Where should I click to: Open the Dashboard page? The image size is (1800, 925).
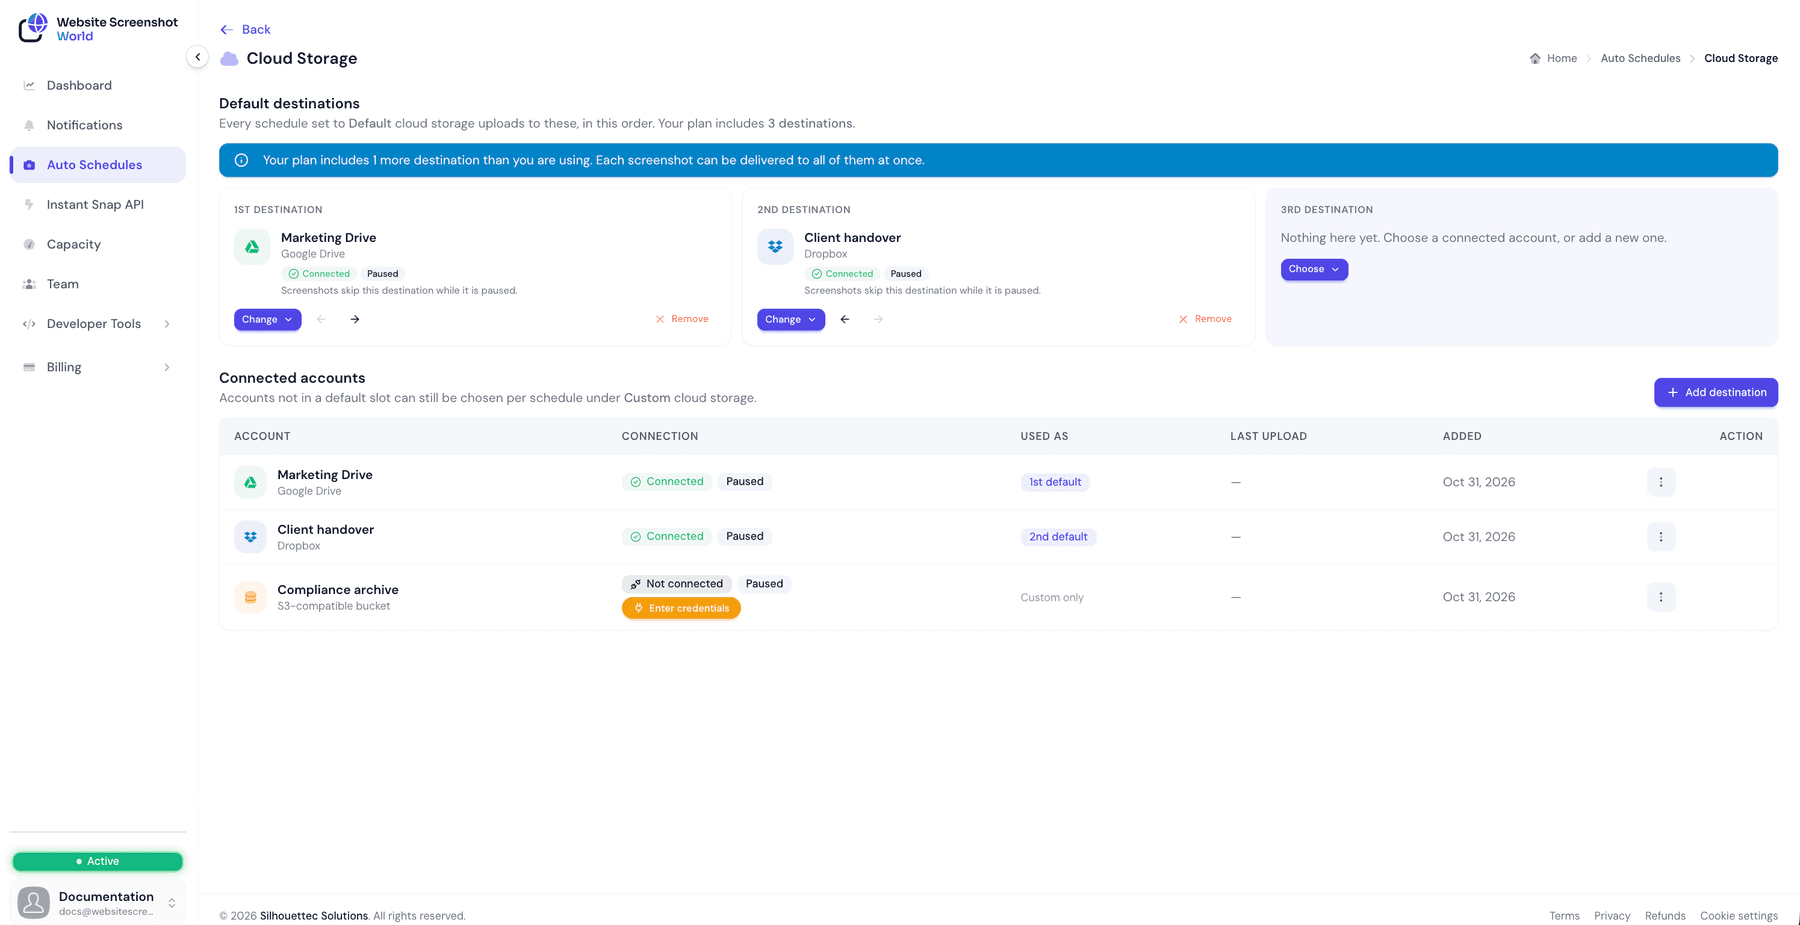(x=98, y=85)
